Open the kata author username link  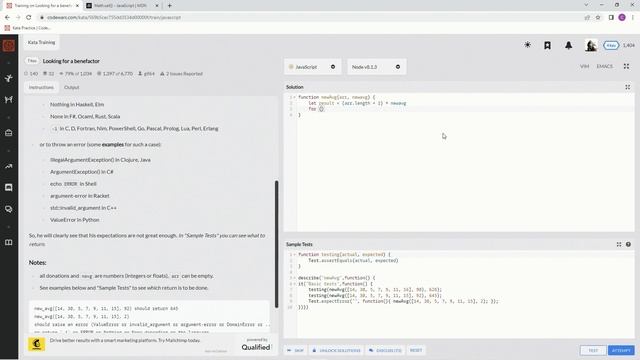click(x=146, y=74)
